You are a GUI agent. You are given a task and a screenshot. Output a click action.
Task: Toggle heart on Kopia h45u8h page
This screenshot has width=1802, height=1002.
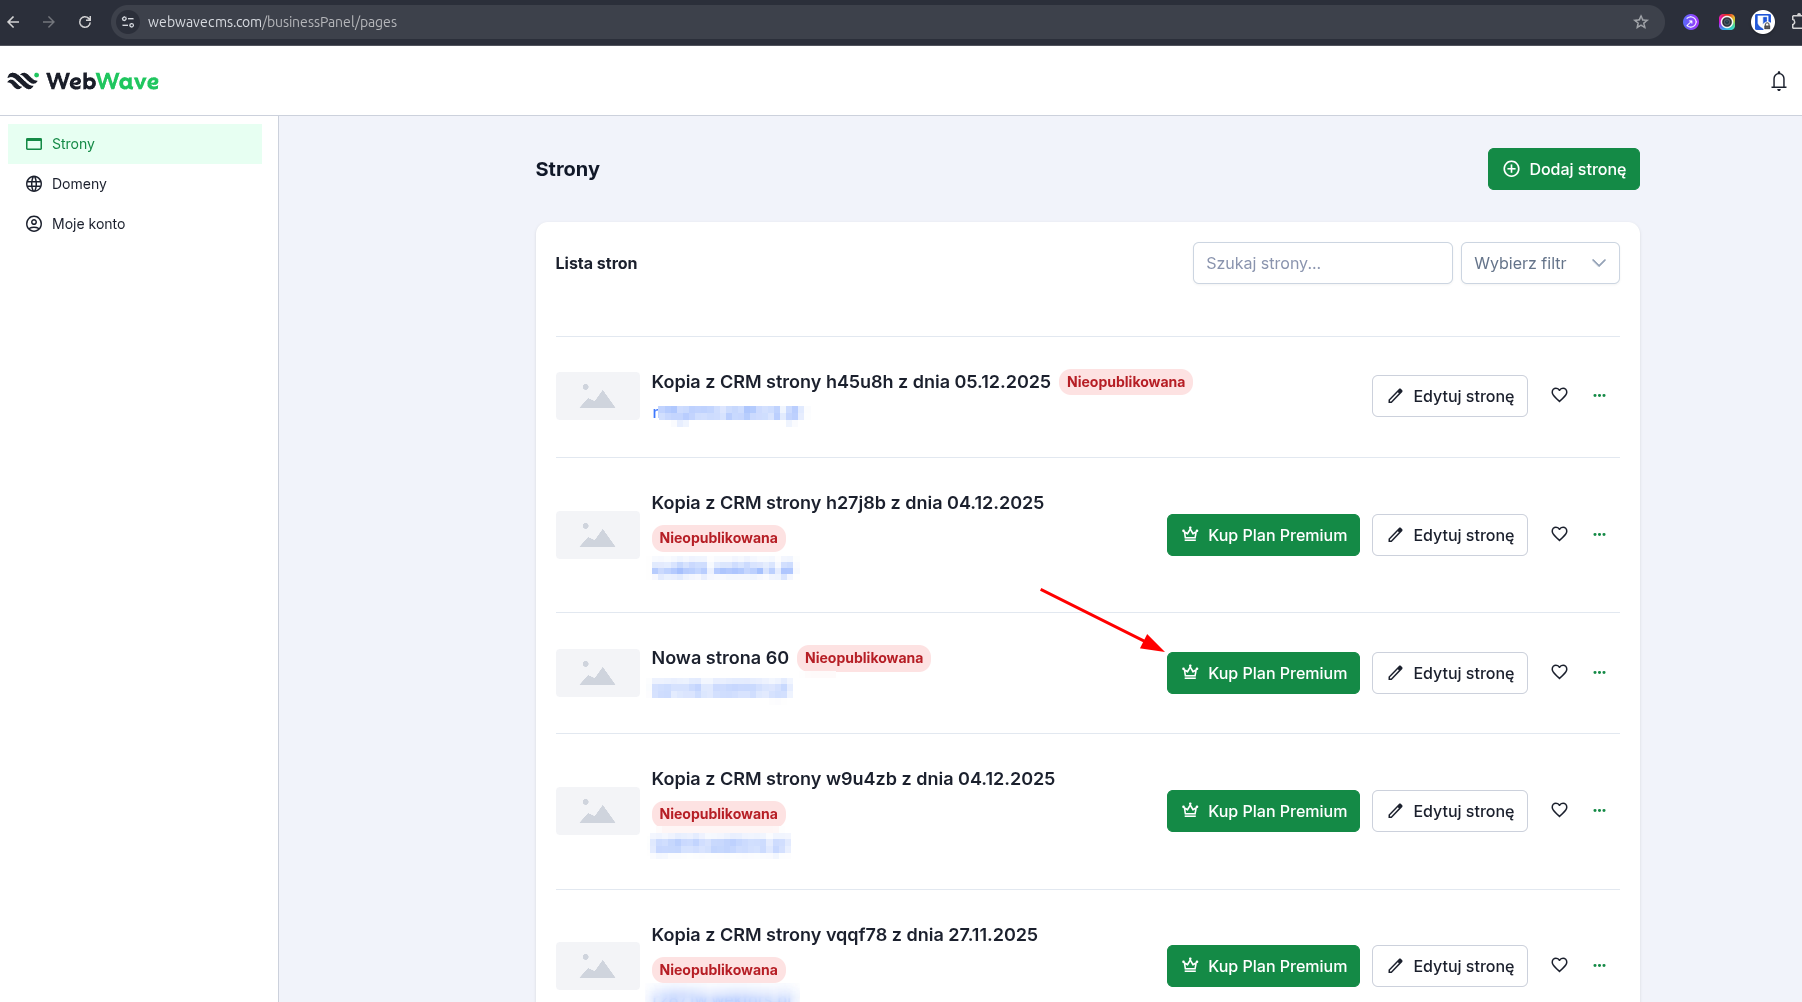tap(1559, 395)
